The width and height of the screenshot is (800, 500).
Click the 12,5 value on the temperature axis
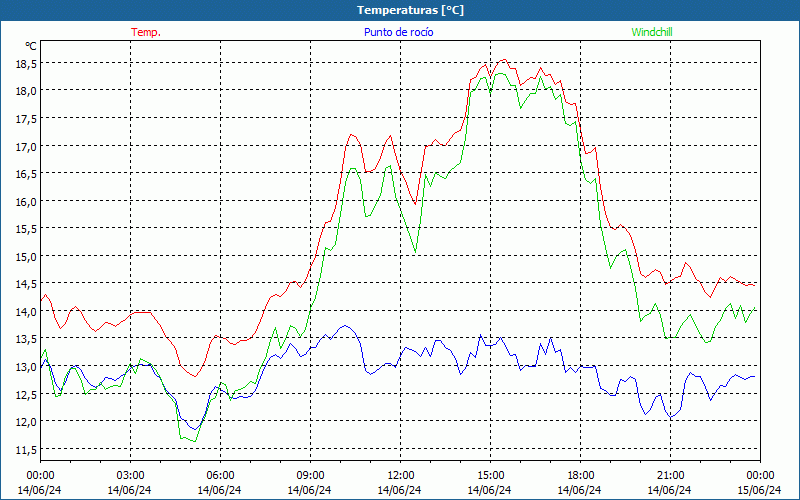[x=27, y=394]
